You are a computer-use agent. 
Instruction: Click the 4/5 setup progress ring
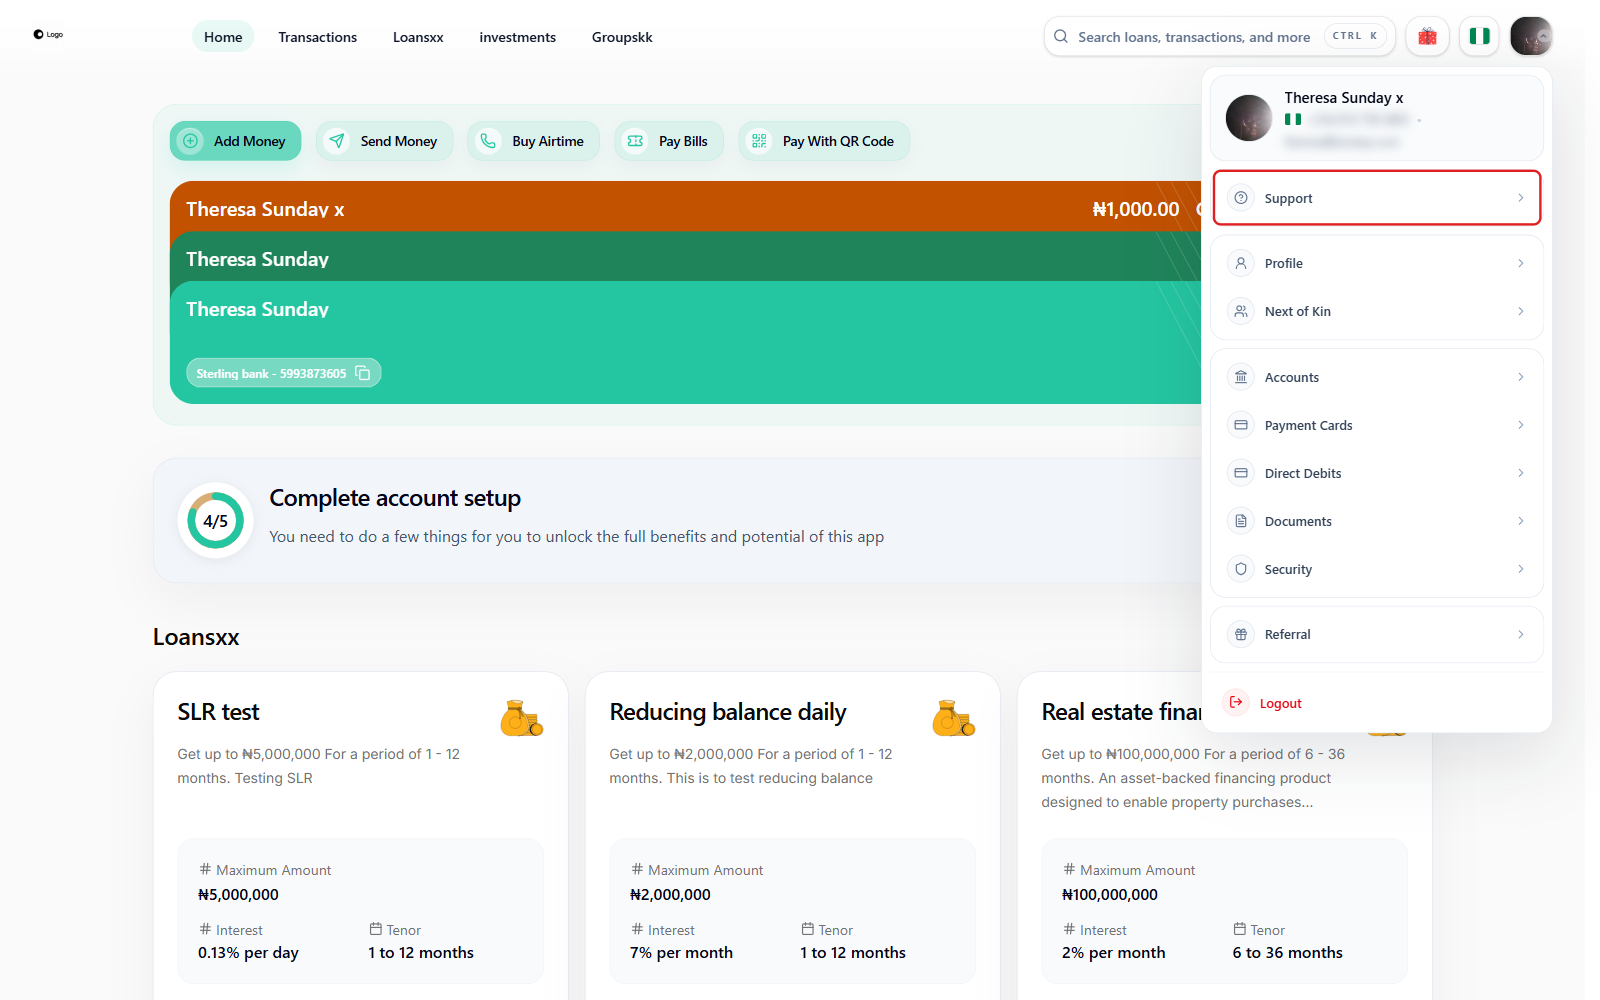click(215, 520)
